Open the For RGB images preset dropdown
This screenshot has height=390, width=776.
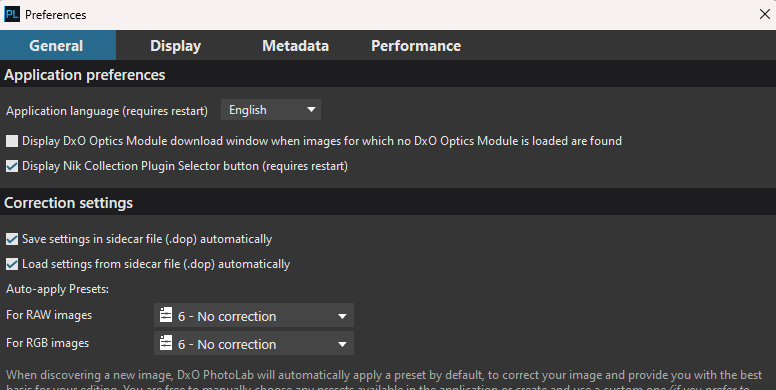254,343
